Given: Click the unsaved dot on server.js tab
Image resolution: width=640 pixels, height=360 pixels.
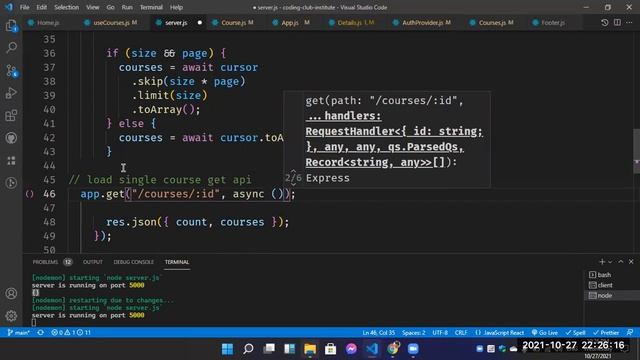Looking at the screenshot, I should pos(200,23).
